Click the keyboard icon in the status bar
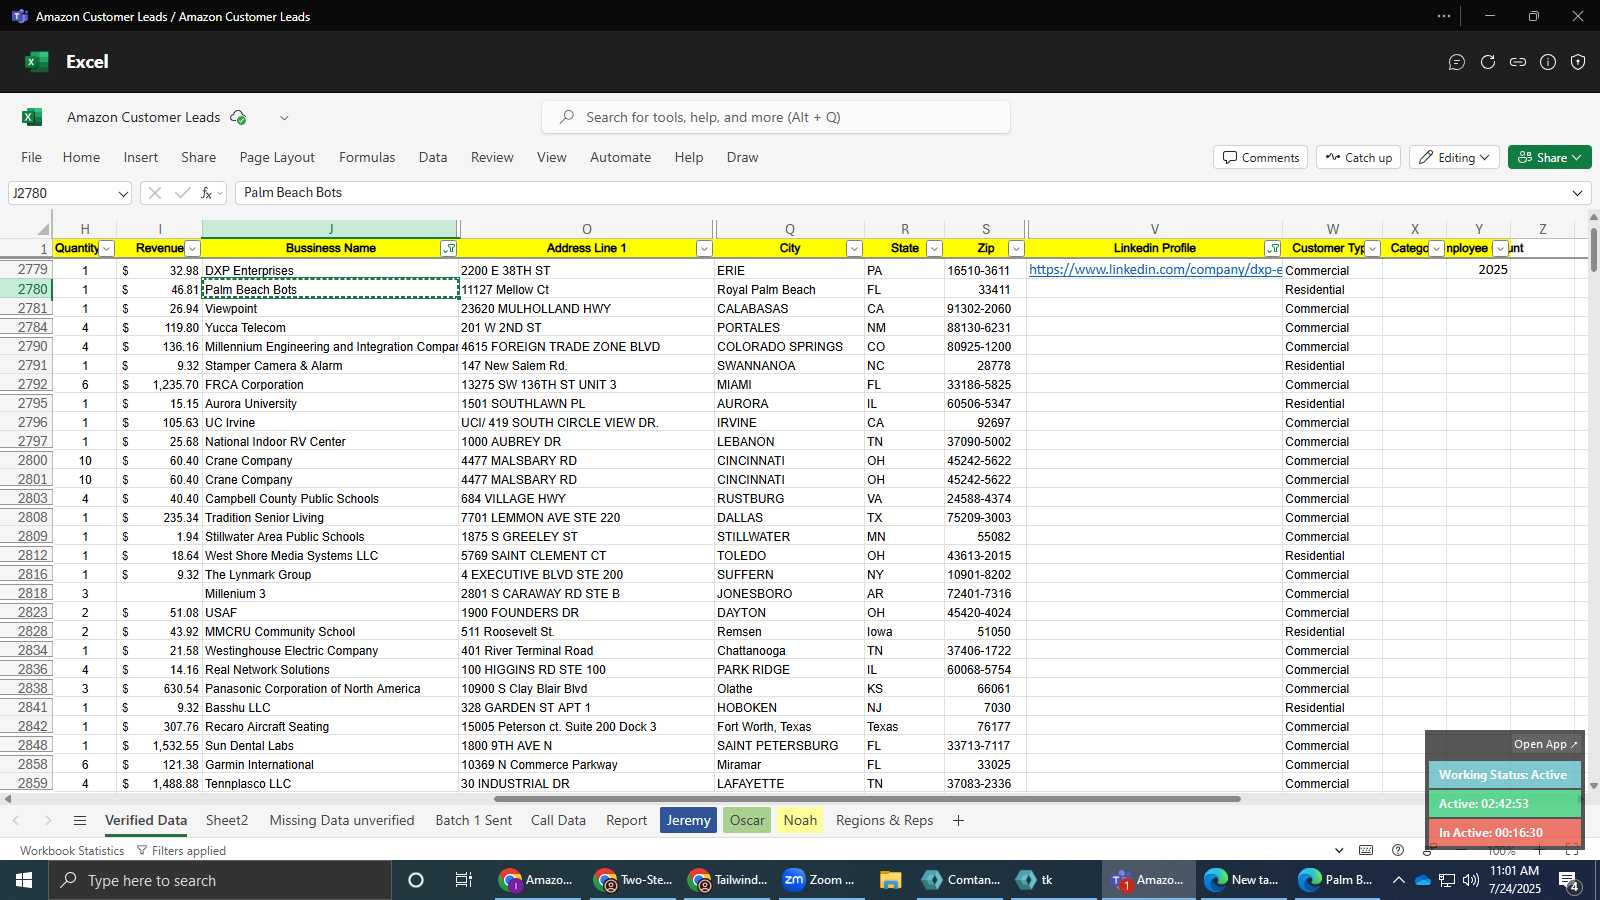Viewport: 1600px width, 900px height. coord(1366,851)
